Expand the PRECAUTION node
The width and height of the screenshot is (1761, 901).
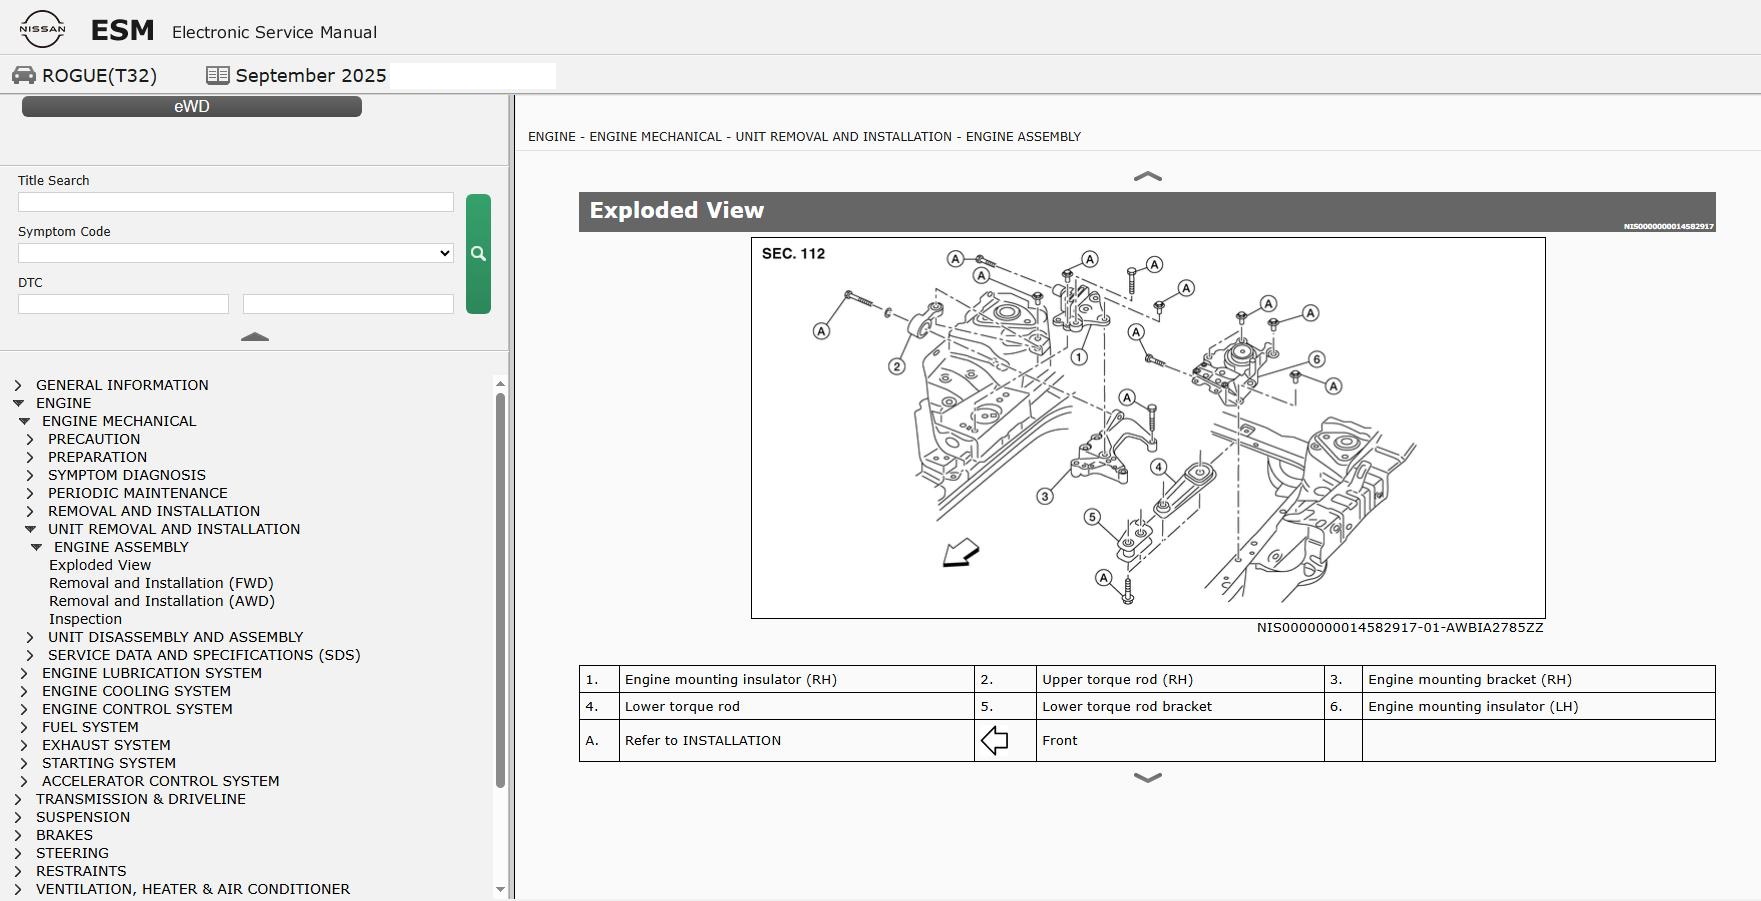30,439
